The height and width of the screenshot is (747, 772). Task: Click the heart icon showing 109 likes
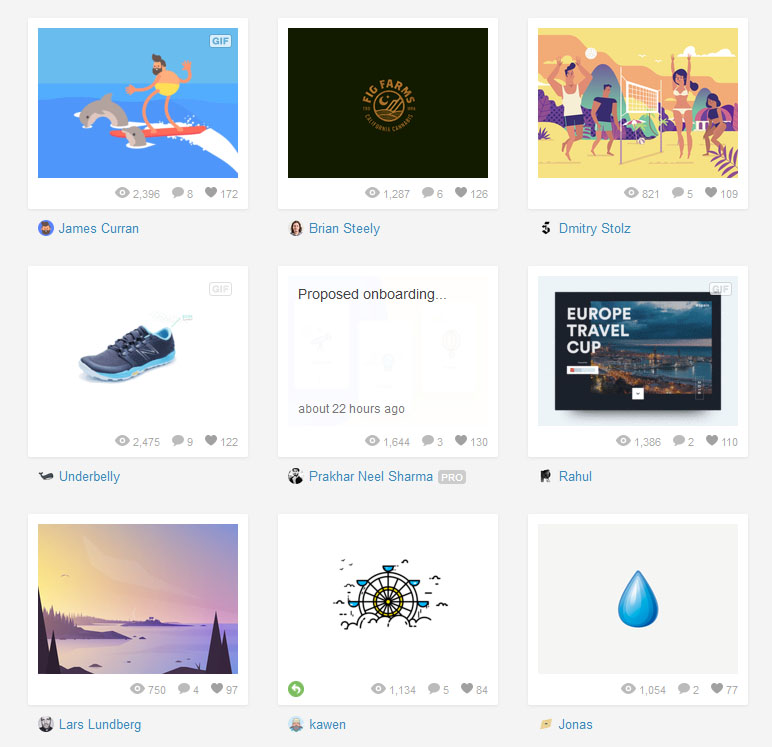coord(710,192)
